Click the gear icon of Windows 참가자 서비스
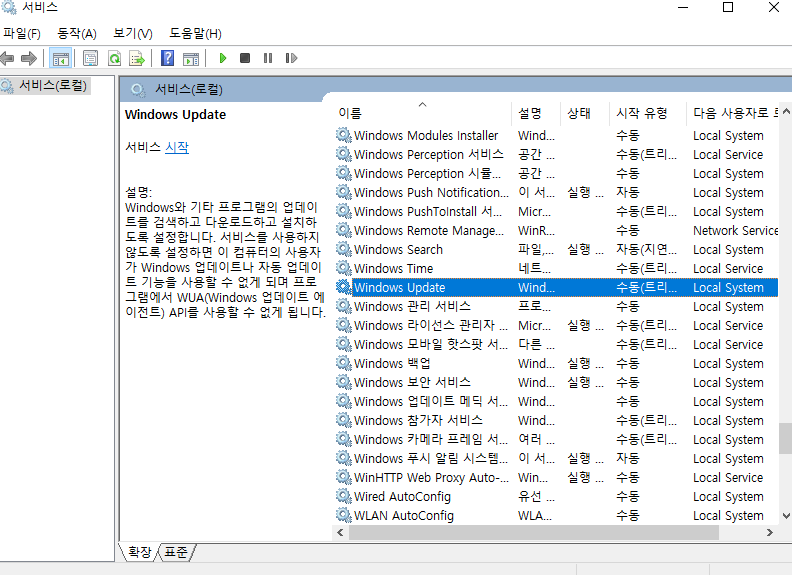Image resolution: width=792 pixels, height=575 pixels. [x=344, y=420]
